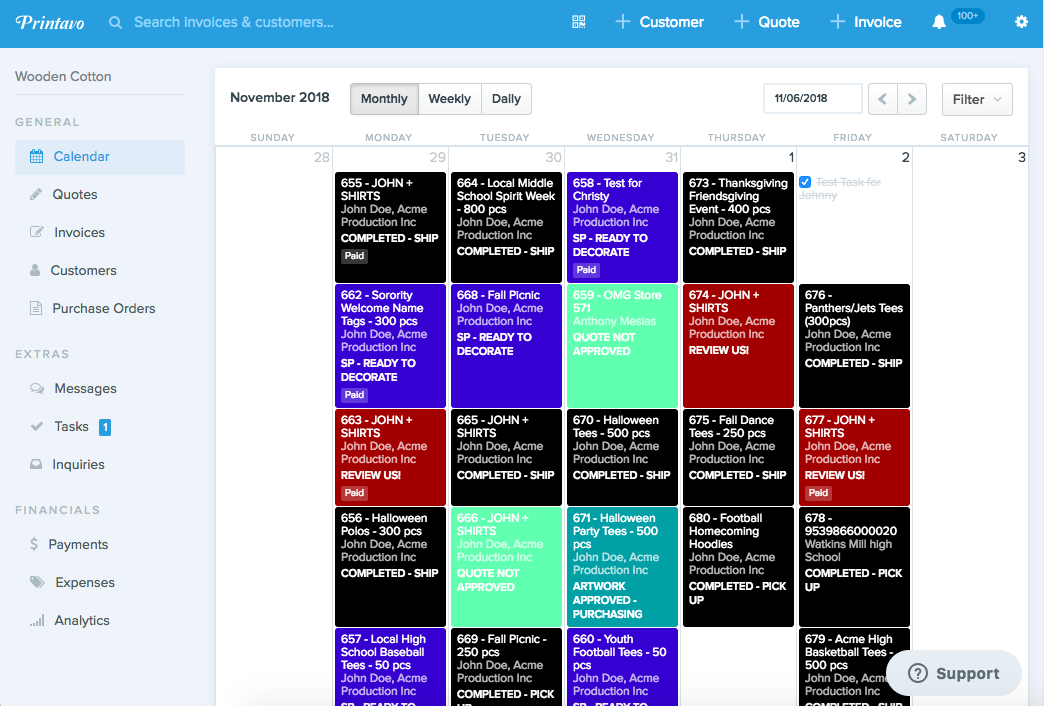Click the Analytics bar chart icon
The width and height of the screenshot is (1044, 706).
pos(37,620)
